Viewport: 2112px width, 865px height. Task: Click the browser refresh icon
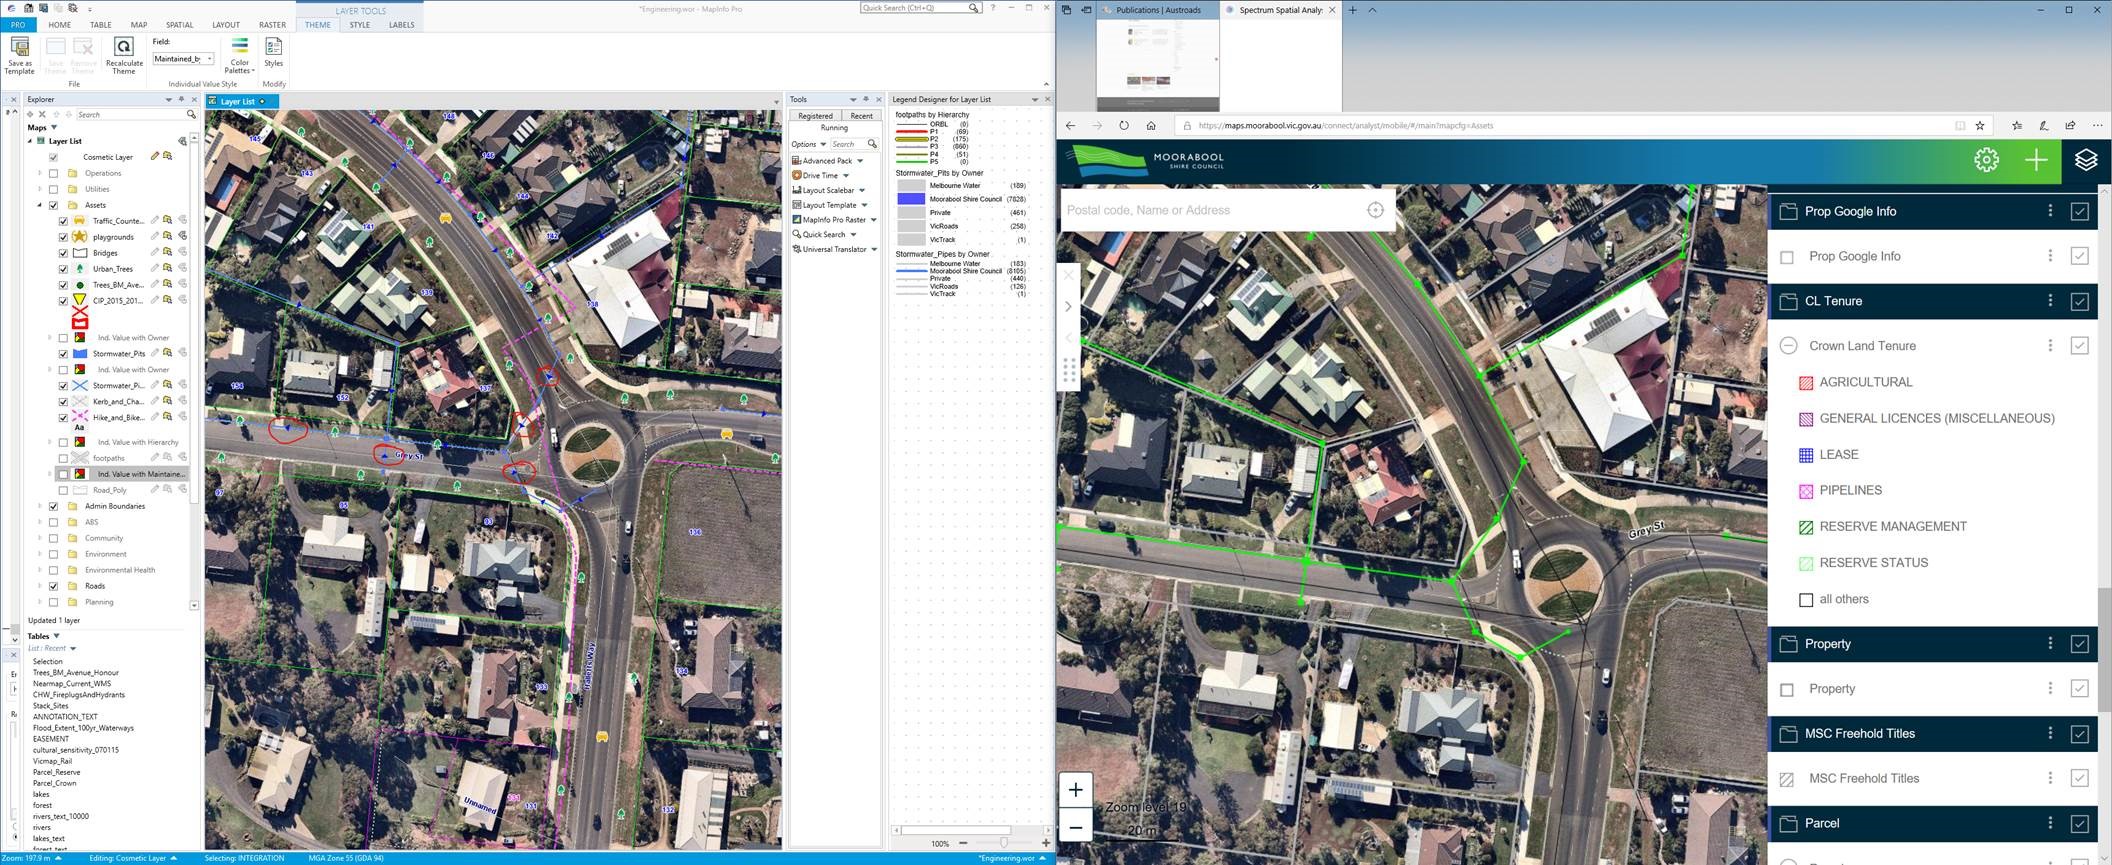(1124, 126)
